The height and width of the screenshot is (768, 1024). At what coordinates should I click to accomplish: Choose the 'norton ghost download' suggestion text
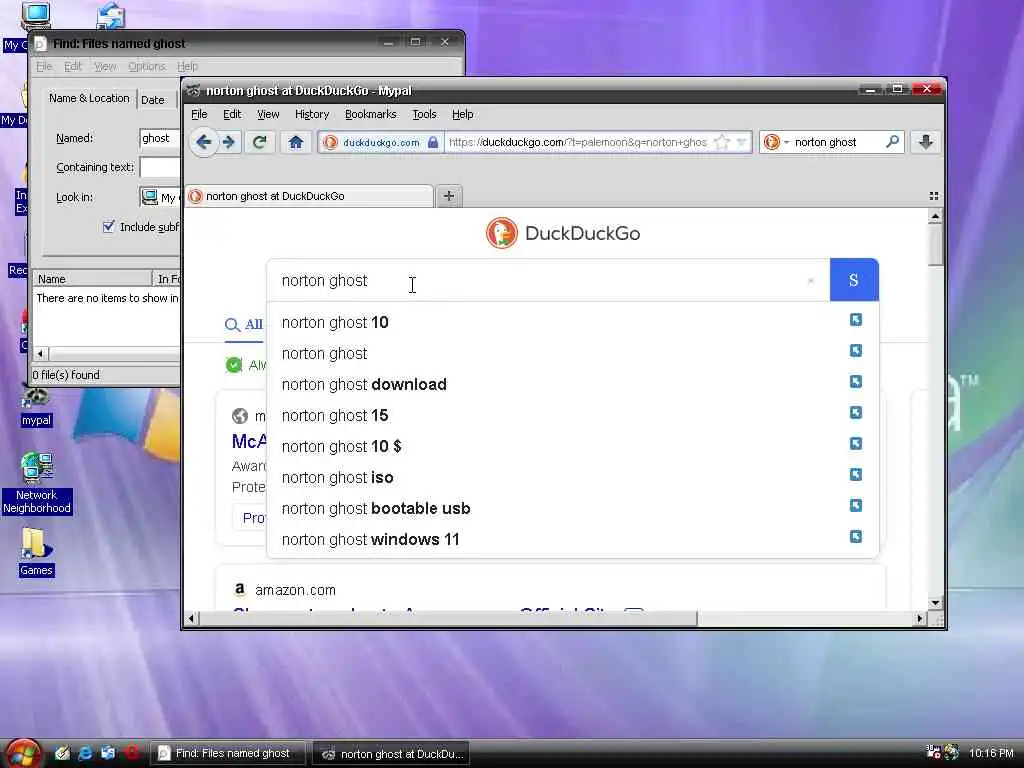364,385
